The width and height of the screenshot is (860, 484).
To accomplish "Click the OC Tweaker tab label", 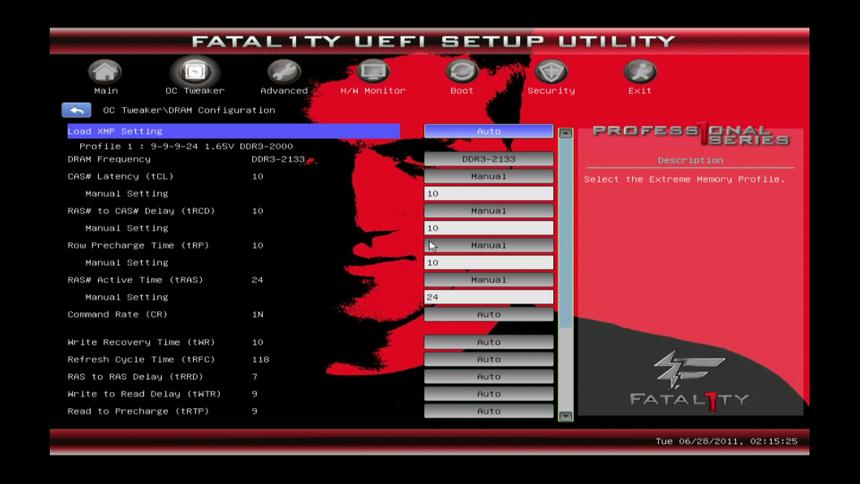I will click(x=195, y=91).
